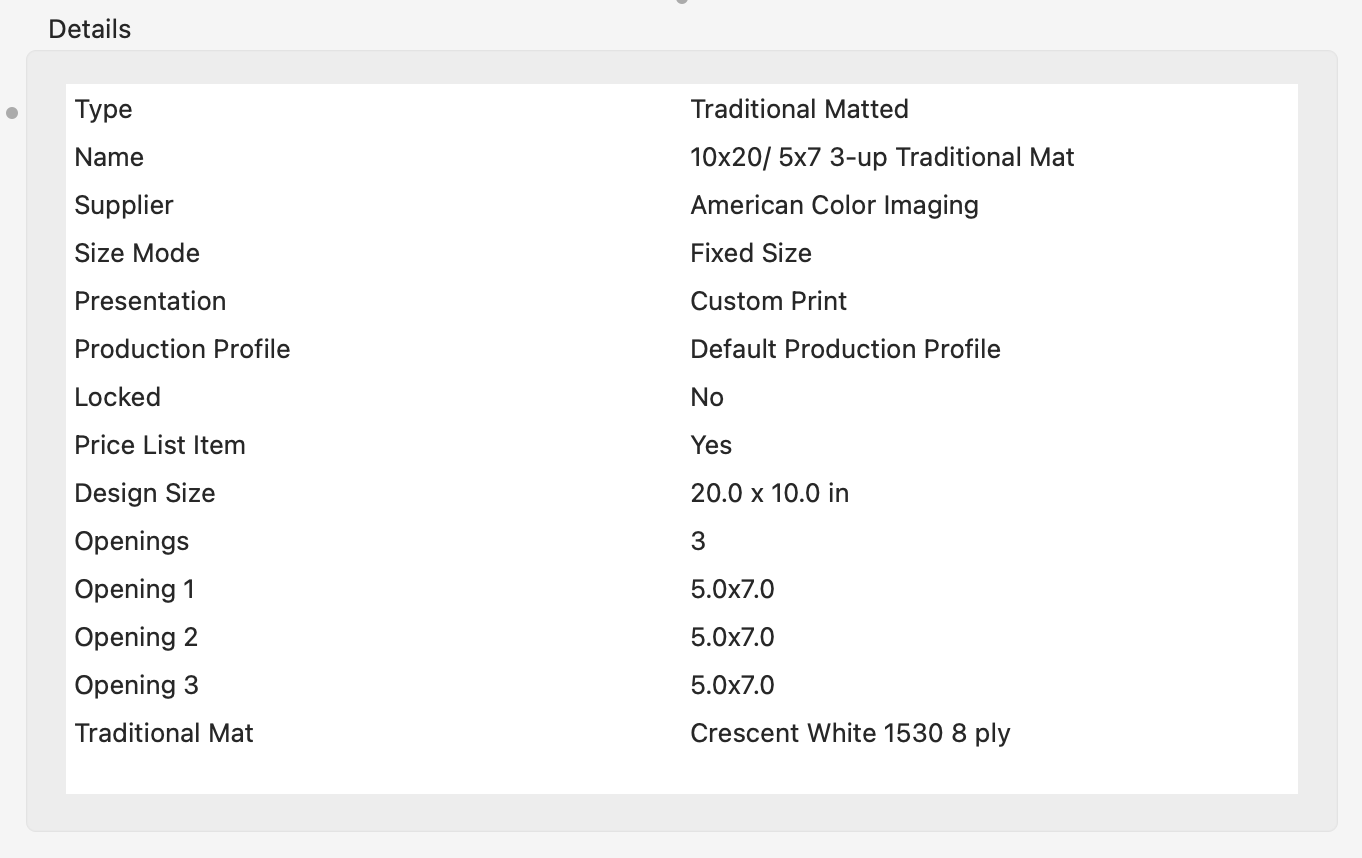Click the Crescent White 1530 8 ply value
The width and height of the screenshot is (1362, 858).
(x=850, y=733)
